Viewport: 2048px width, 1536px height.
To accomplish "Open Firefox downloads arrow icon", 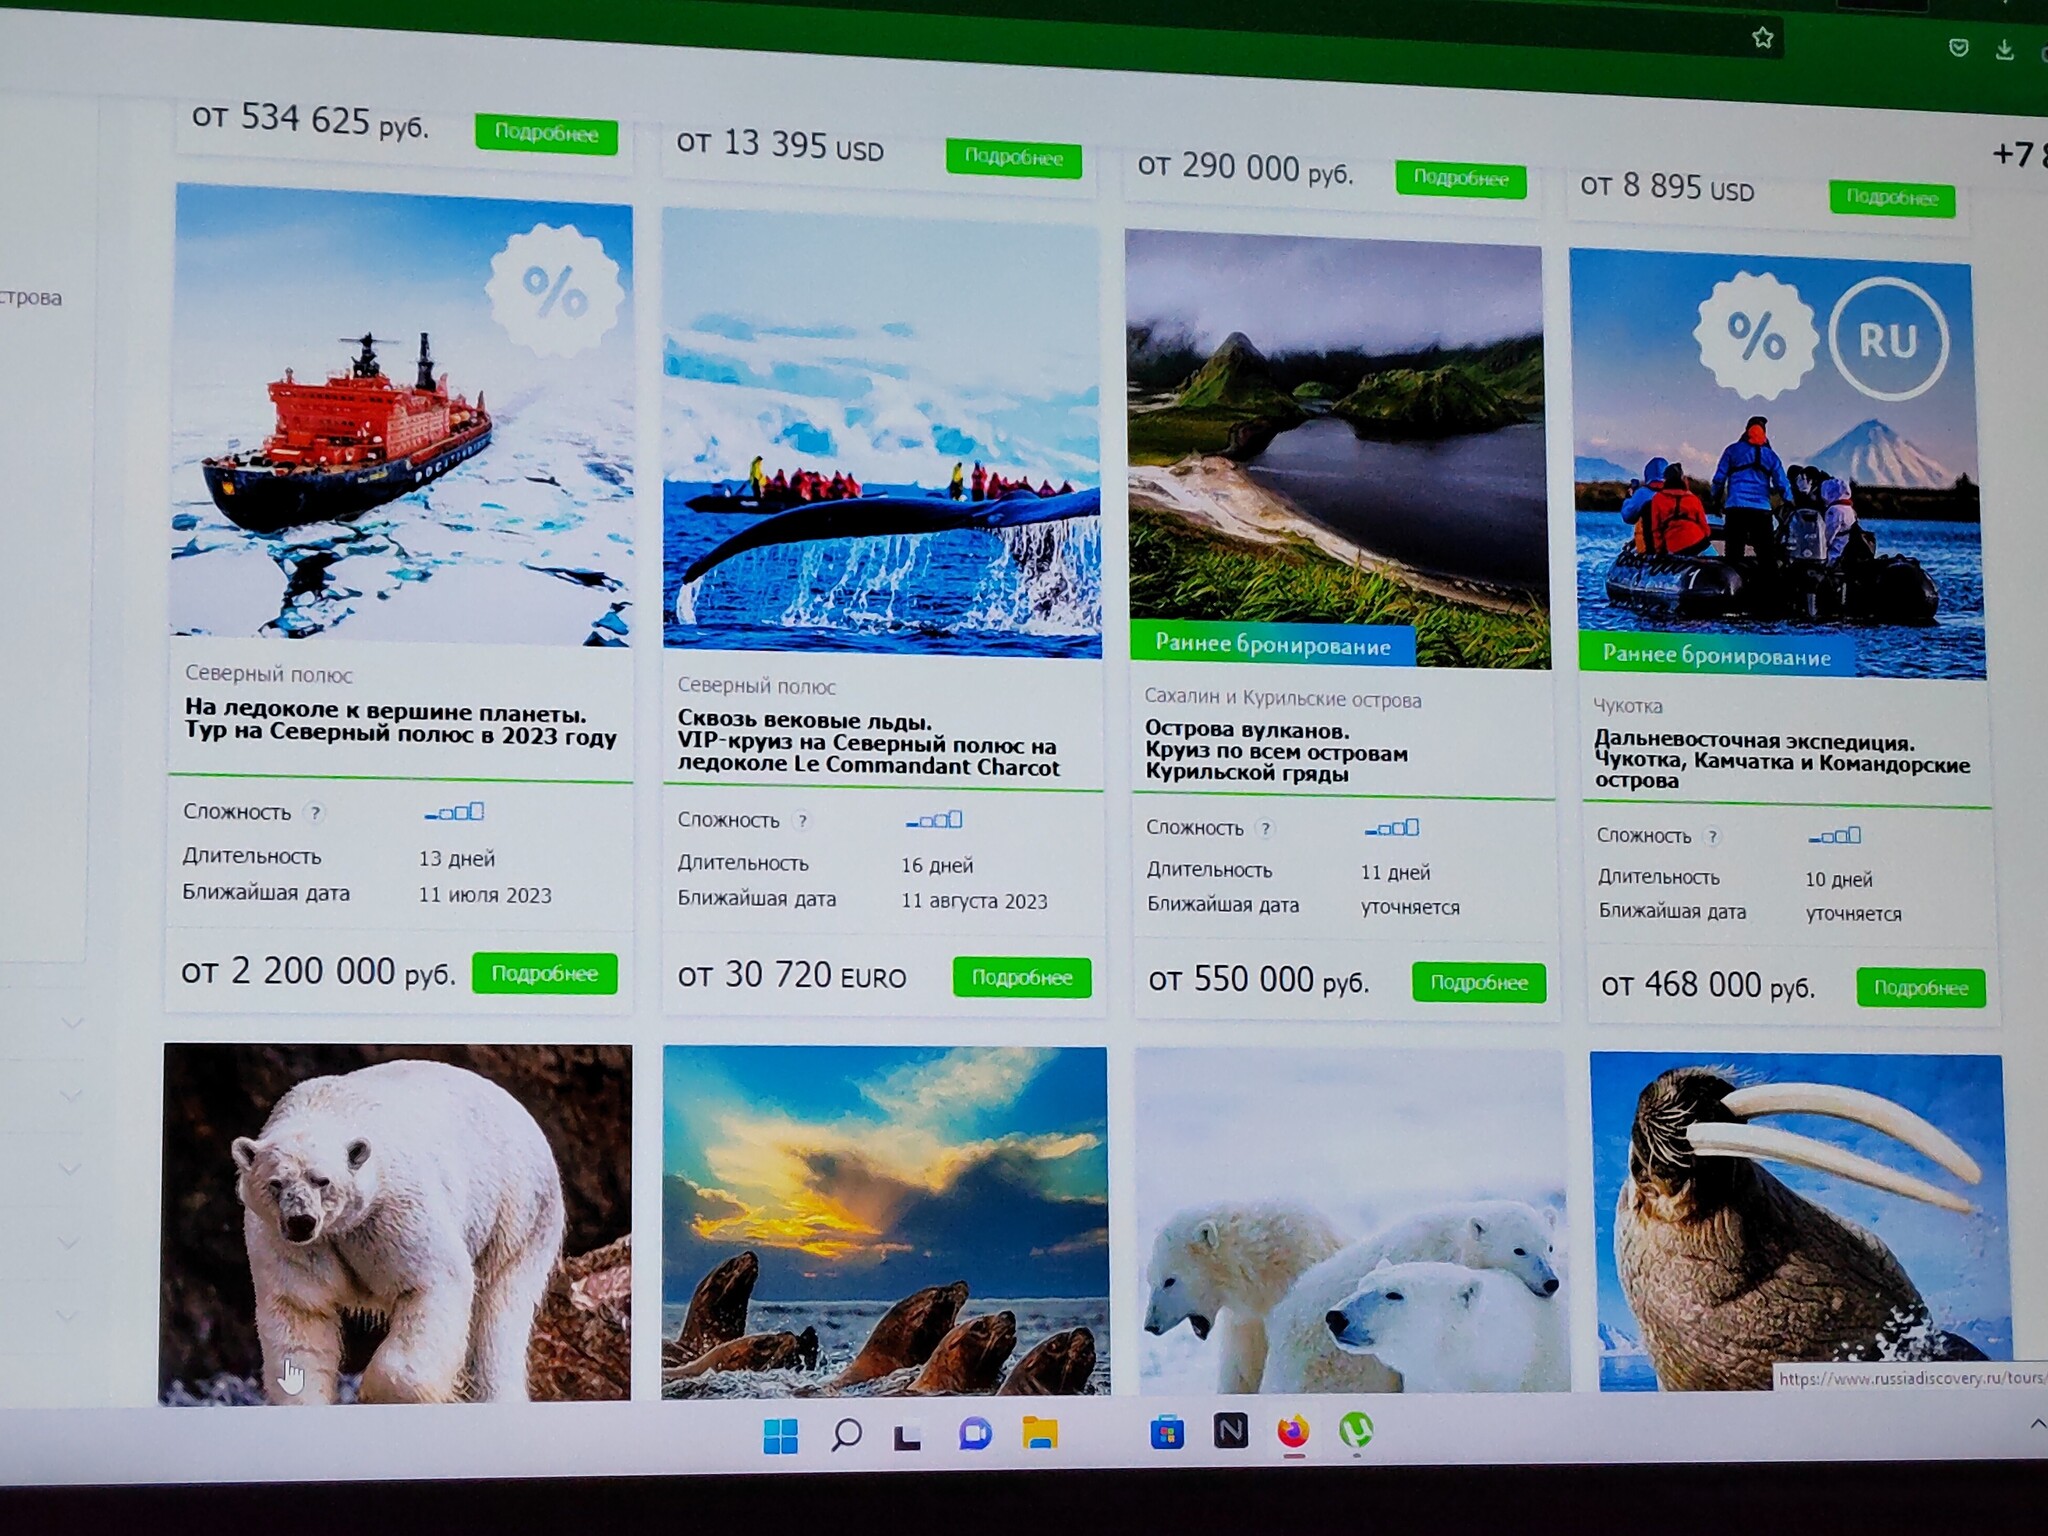I will tap(2004, 50).
